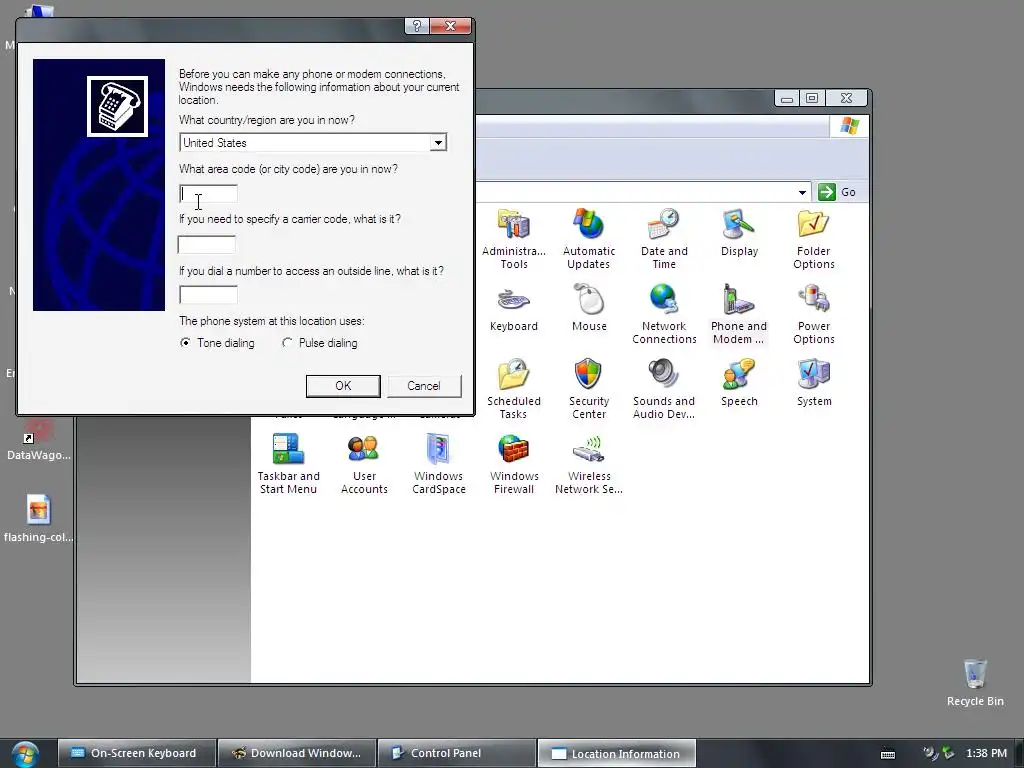The image size is (1024, 768).
Task: Select the flashing-col desktop file
Action: pyautogui.click(x=39, y=519)
